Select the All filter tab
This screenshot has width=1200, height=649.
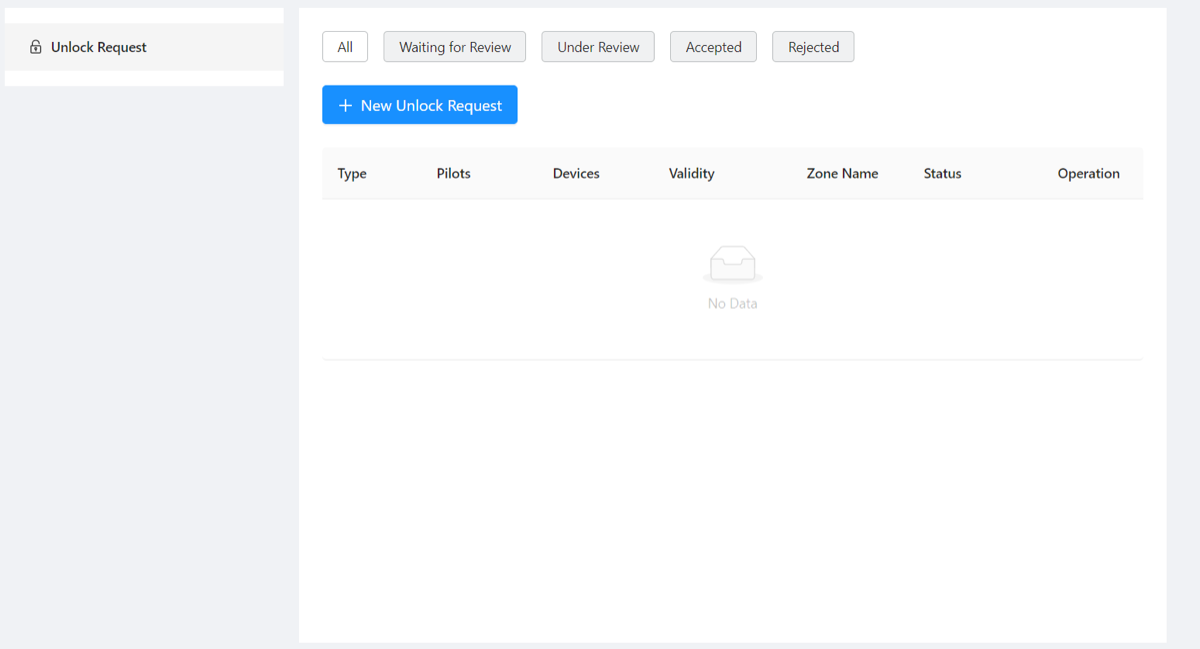[344, 46]
